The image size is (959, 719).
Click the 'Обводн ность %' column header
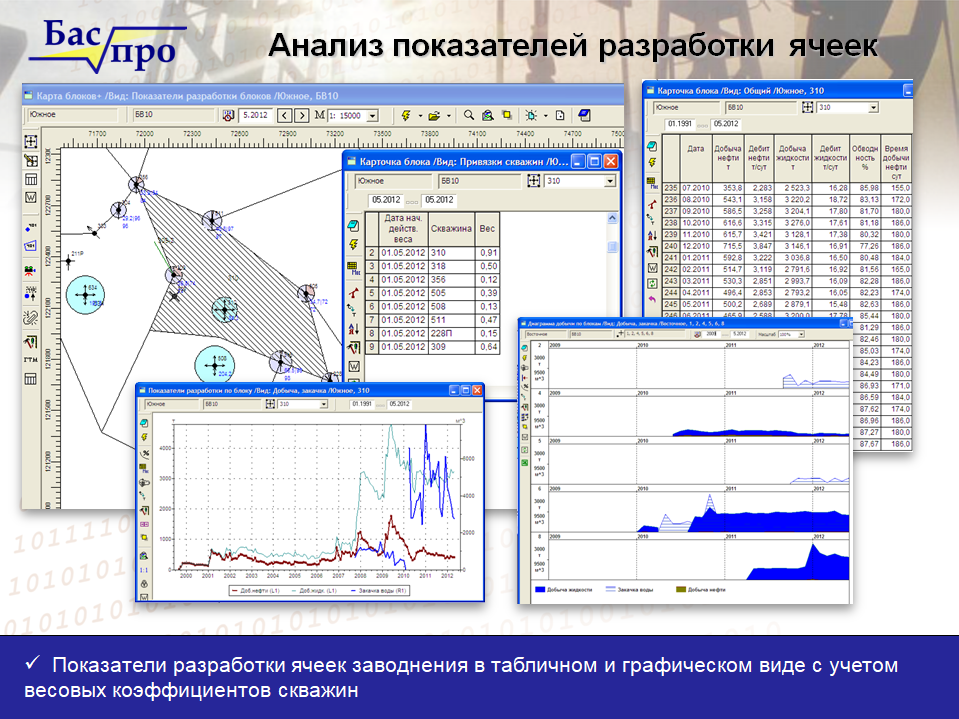[x=865, y=158]
